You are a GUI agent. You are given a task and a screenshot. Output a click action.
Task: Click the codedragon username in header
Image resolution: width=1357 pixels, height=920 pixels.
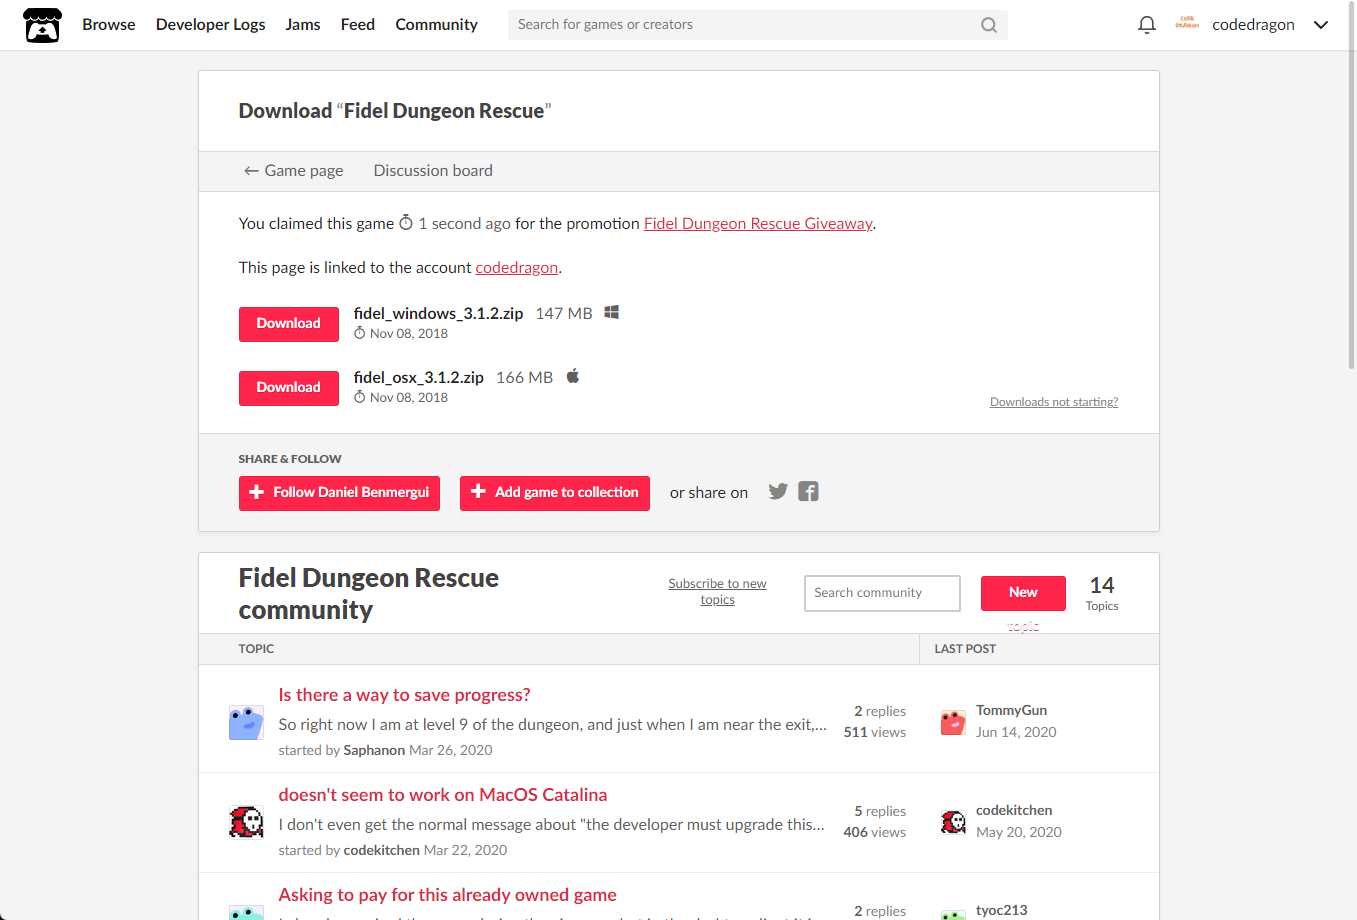coord(1253,25)
